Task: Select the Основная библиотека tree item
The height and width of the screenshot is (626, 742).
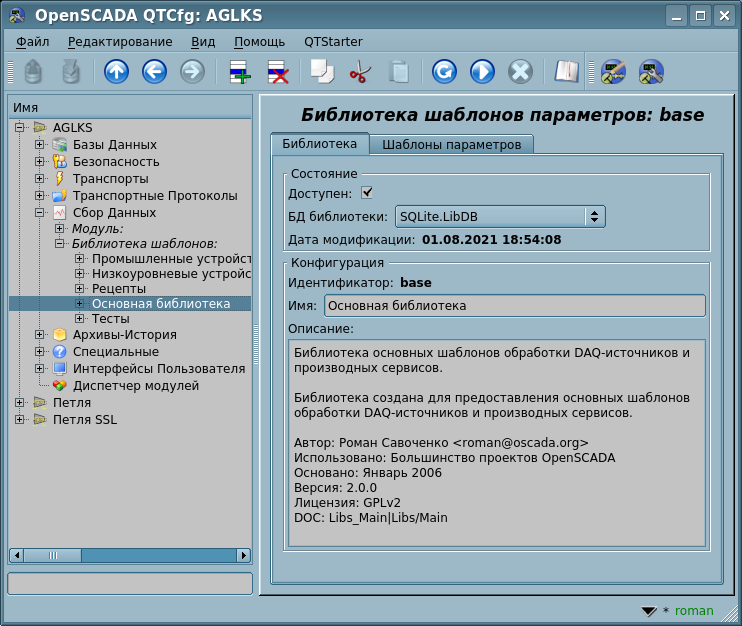Action: coord(161,304)
